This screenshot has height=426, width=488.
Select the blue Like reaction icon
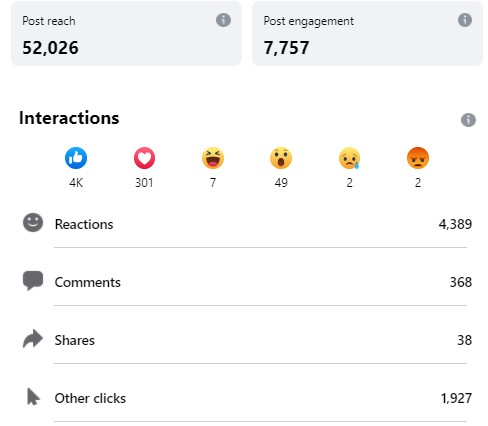76,158
